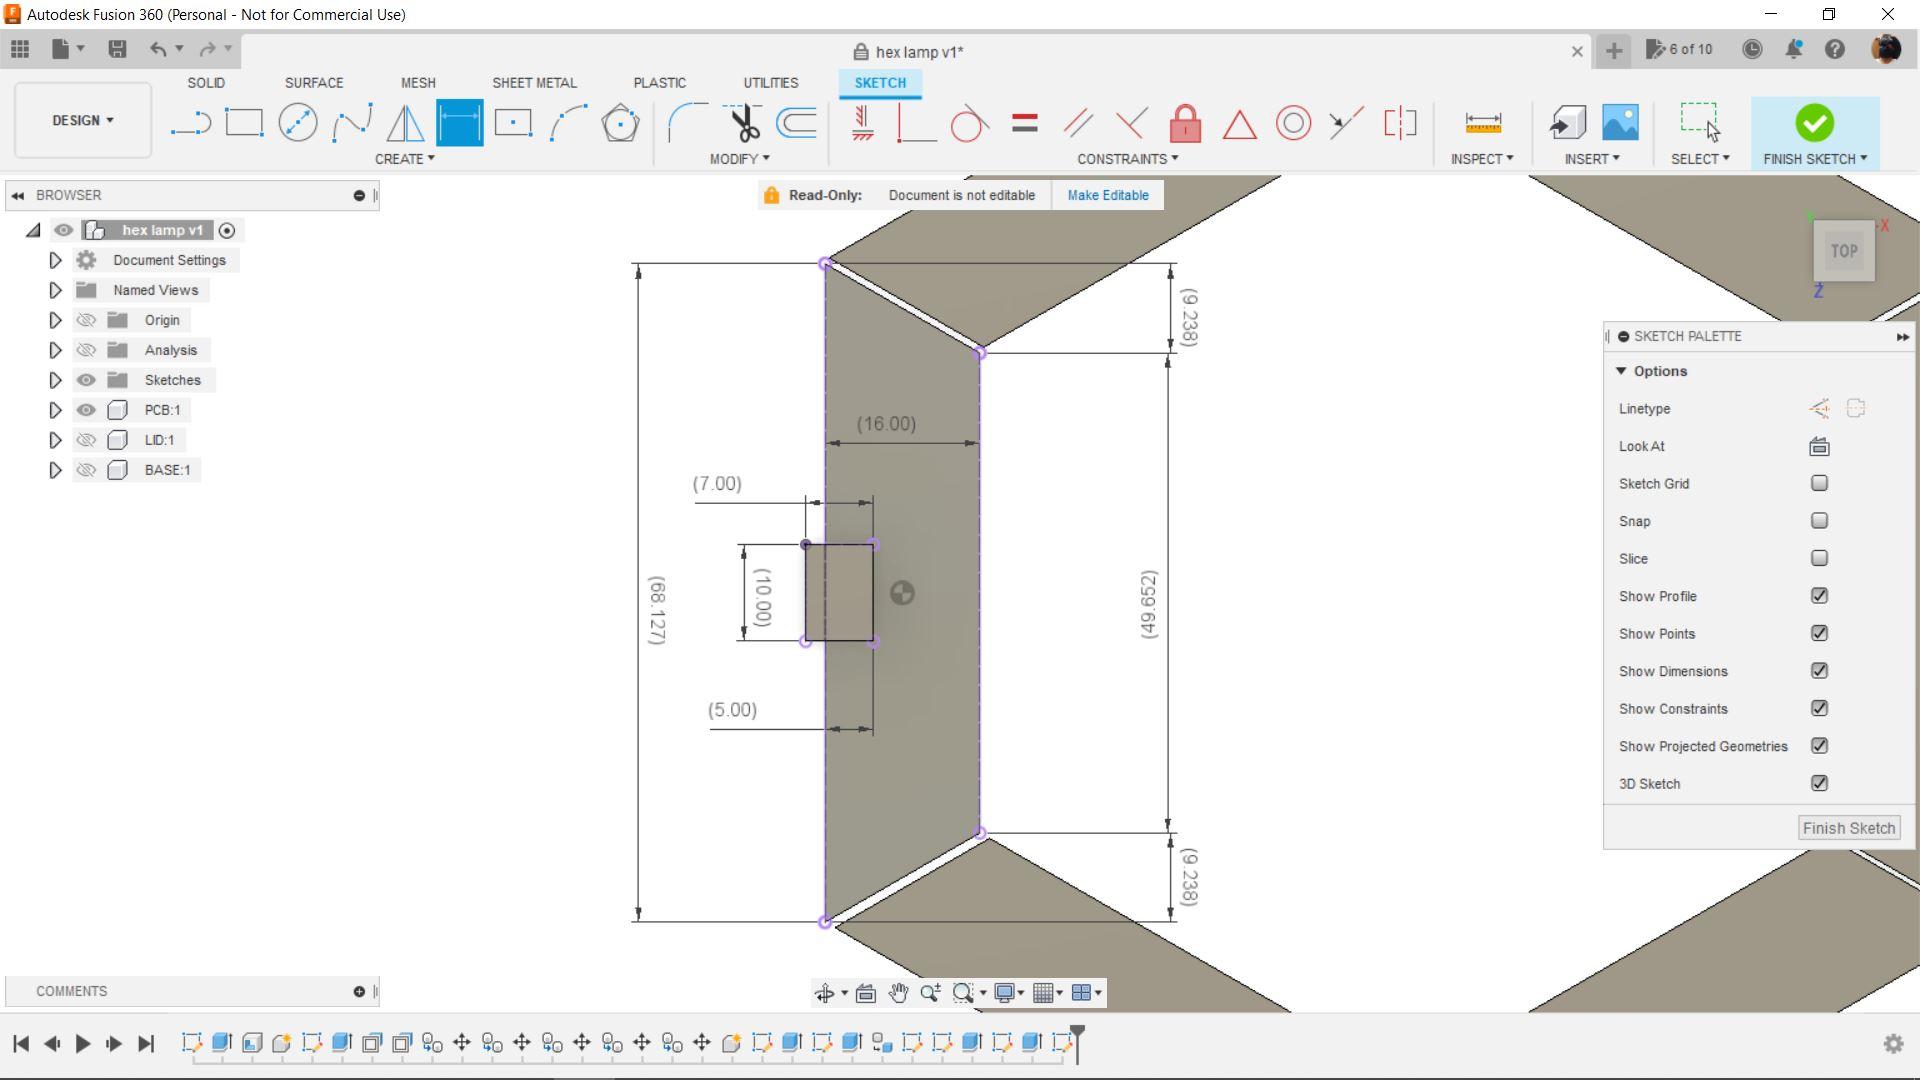This screenshot has height=1080, width=1920.
Task: Click the timeline play button
Action: click(x=83, y=1043)
